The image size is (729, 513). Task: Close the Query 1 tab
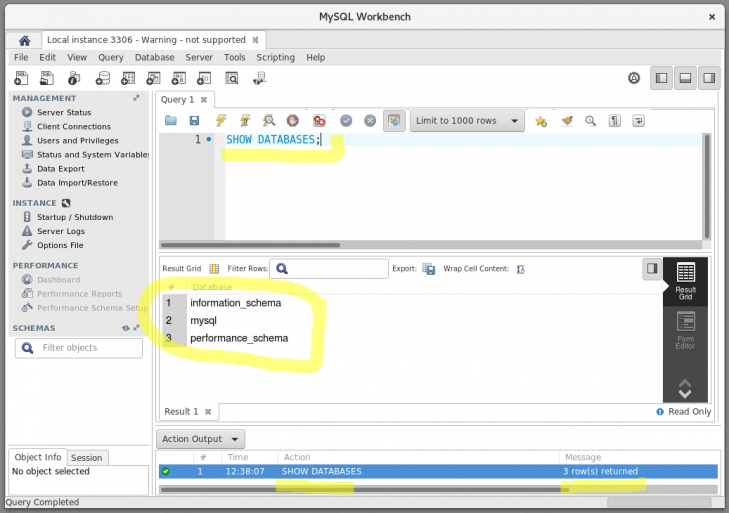[x=204, y=100]
